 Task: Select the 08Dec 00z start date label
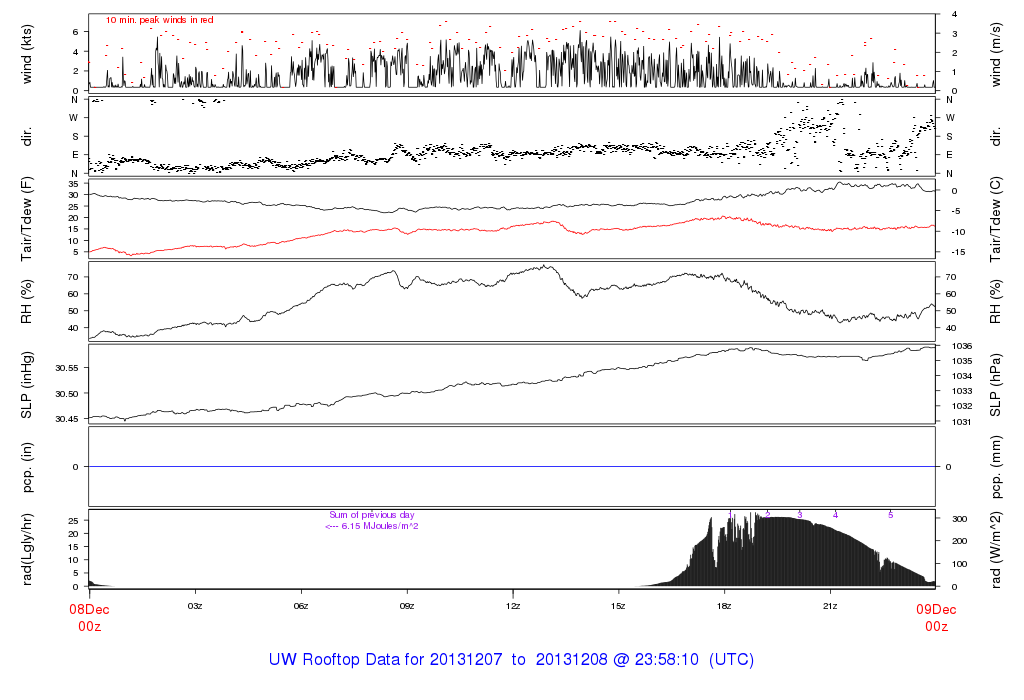click(x=90, y=617)
